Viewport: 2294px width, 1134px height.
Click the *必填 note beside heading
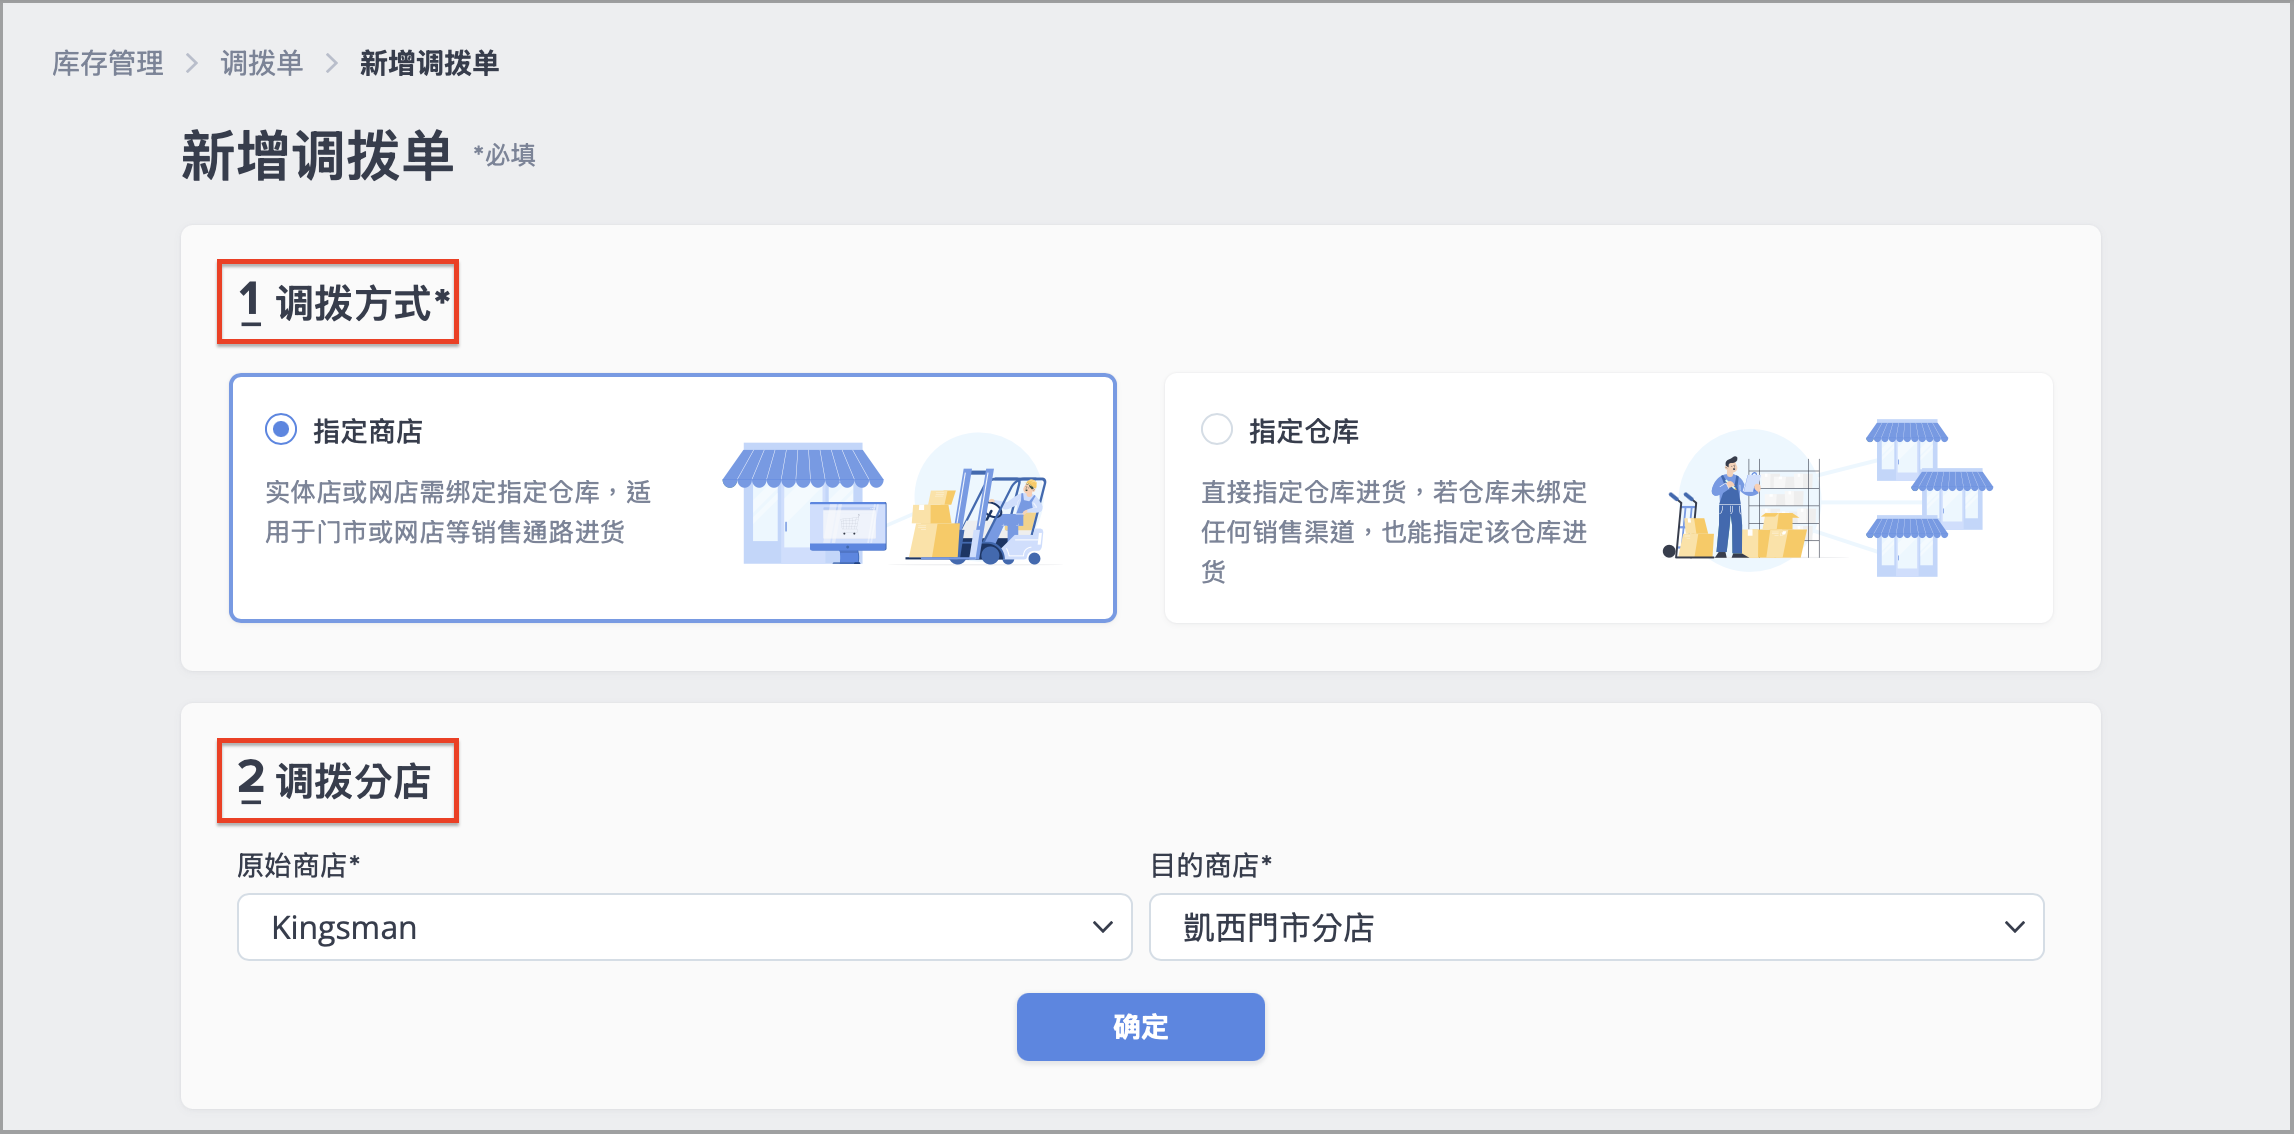tap(505, 155)
